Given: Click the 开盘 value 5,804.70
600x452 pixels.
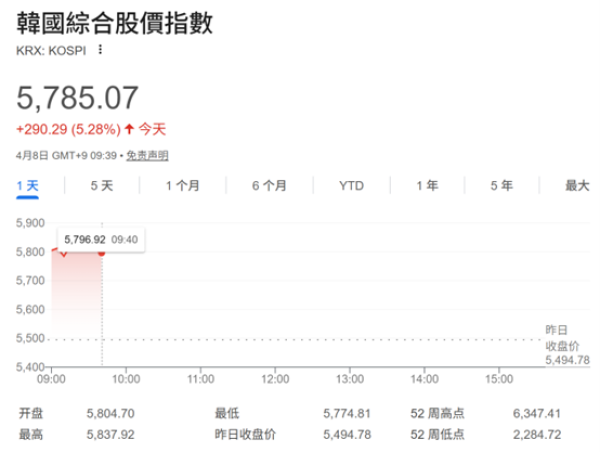Looking at the screenshot, I should pyautogui.click(x=110, y=412).
